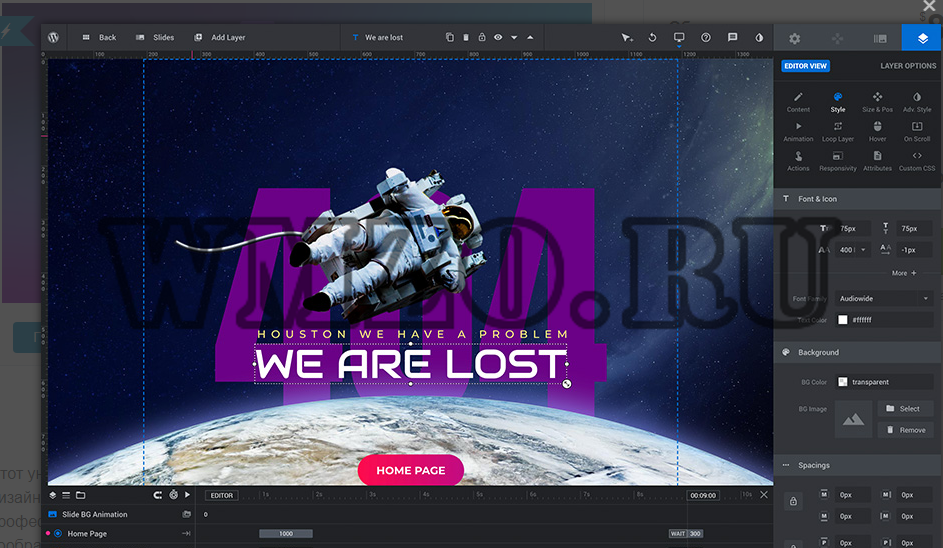Close the timeline panel with X
Image resolution: width=943 pixels, height=548 pixels.
[x=764, y=494]
